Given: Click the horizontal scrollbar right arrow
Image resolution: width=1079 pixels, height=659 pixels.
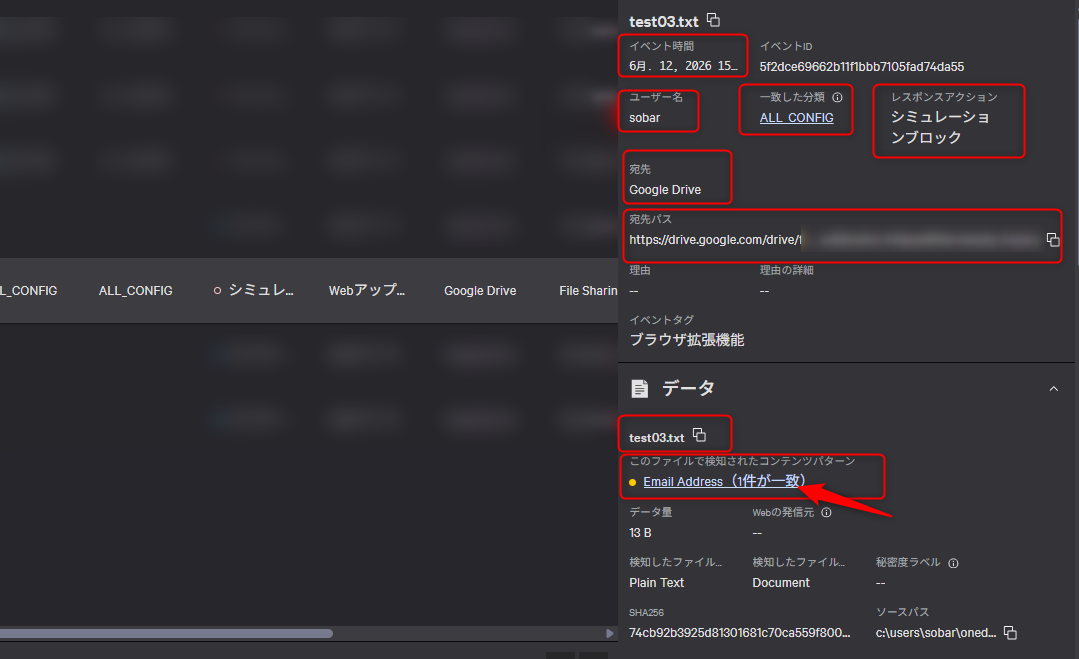Looking at the screenshot, I should (609, 633).
